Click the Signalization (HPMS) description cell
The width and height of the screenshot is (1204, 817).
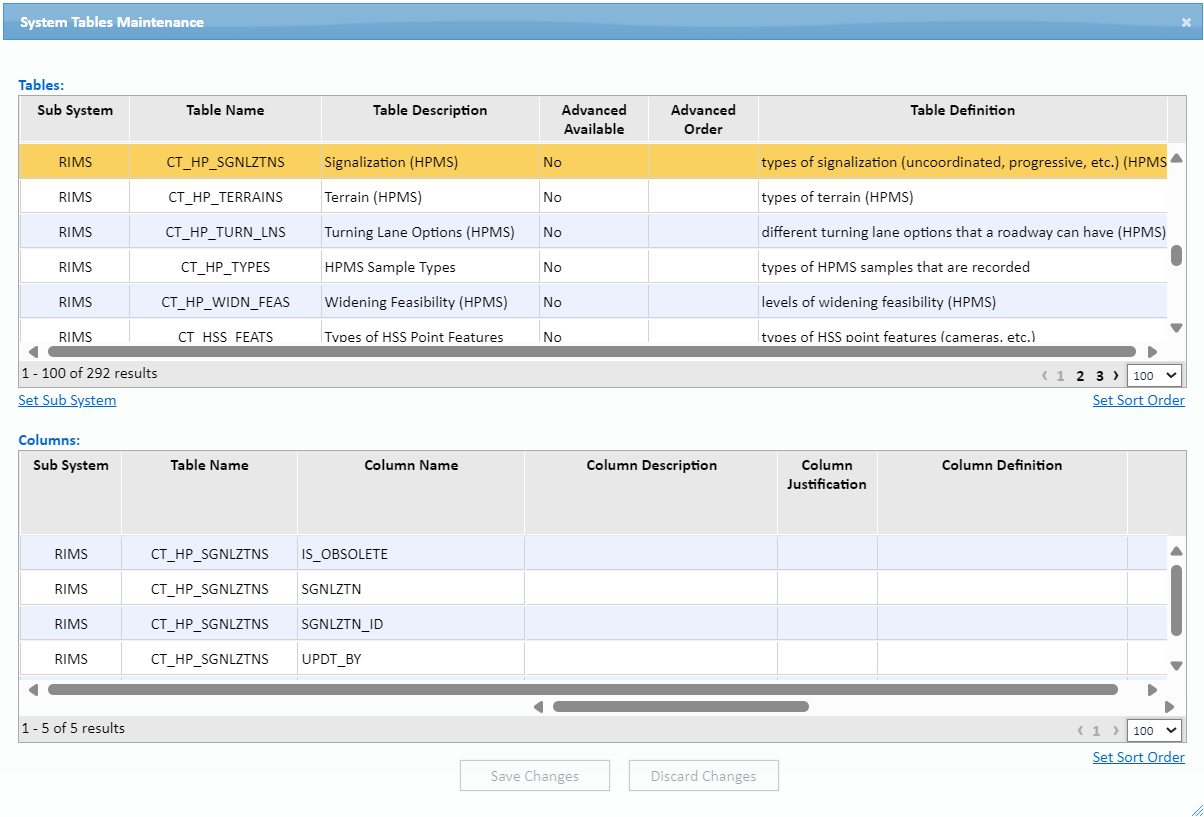coord(430,162)
